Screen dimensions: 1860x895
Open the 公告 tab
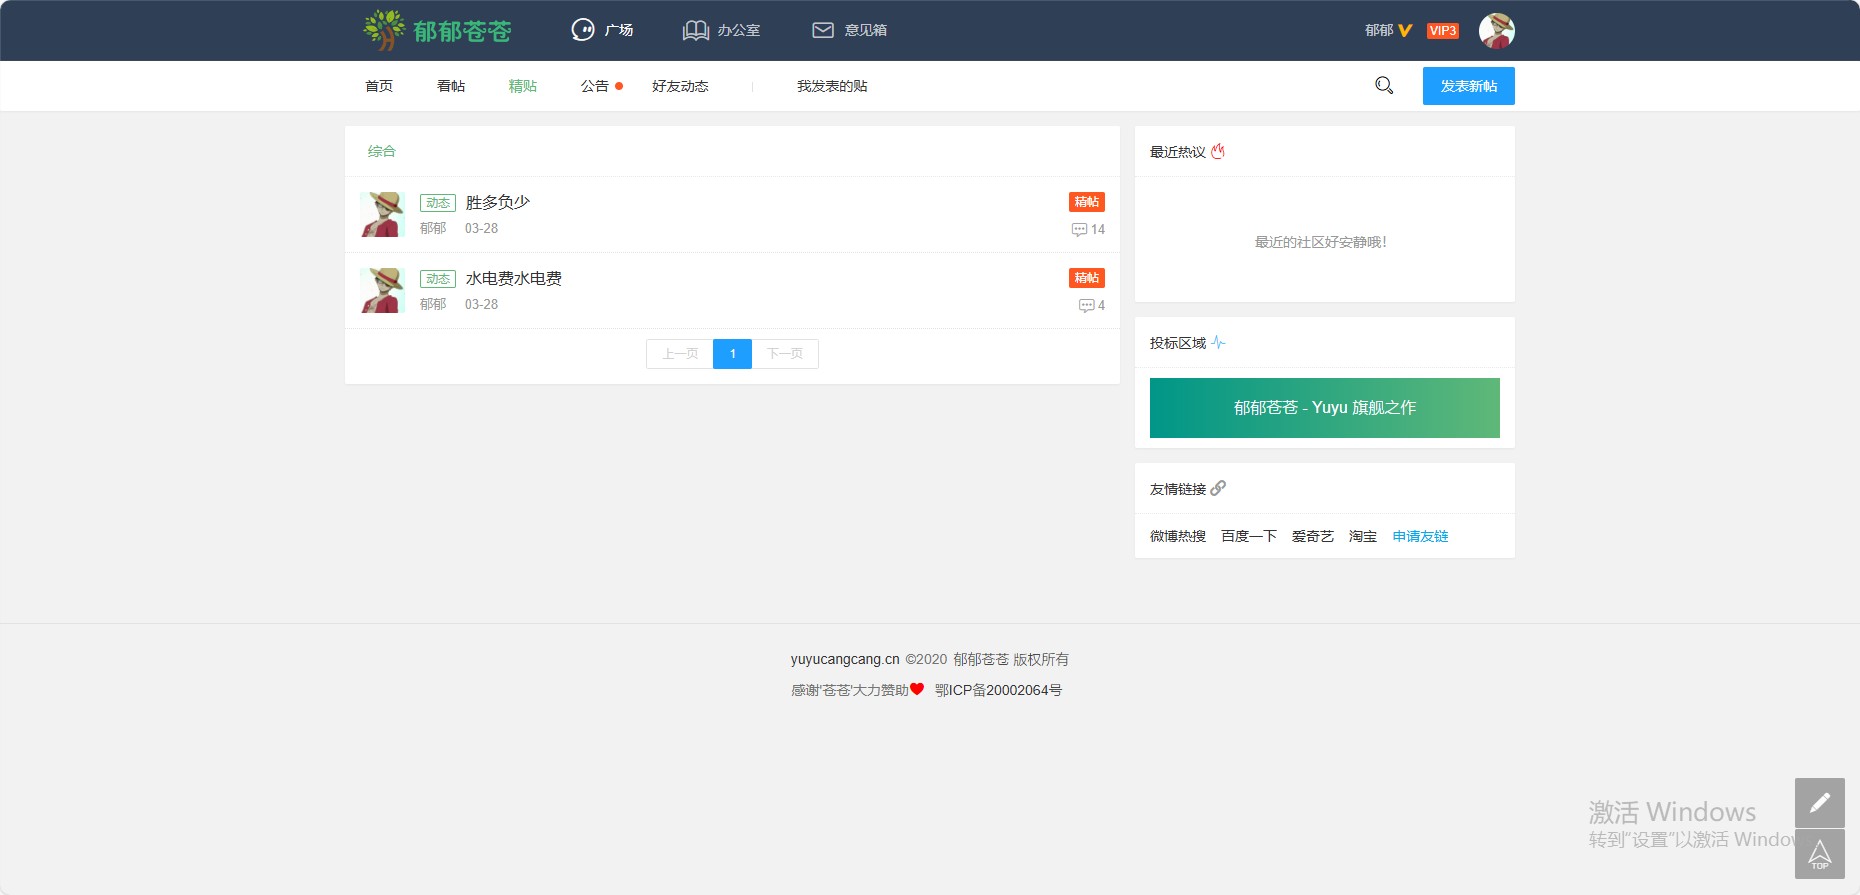[595, 86]
